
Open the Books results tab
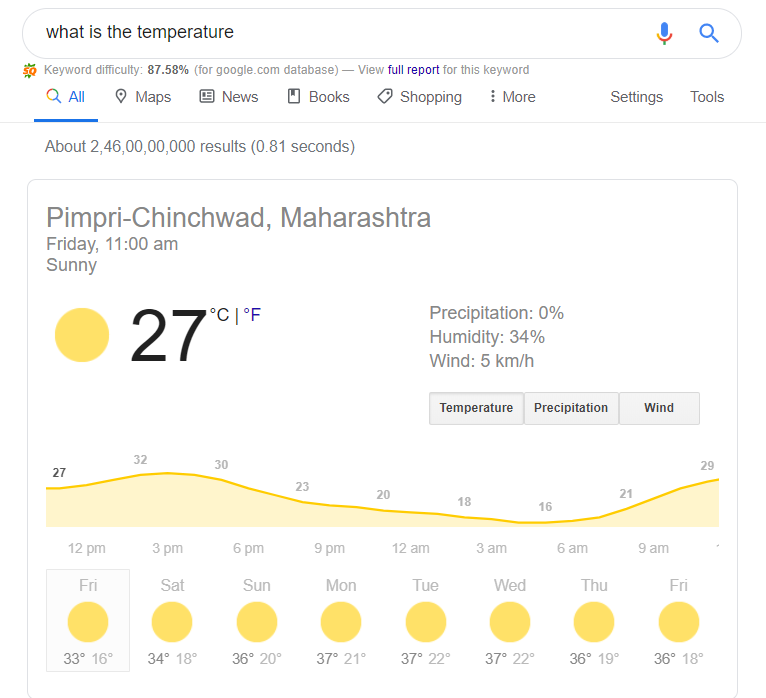coord(318,97)
